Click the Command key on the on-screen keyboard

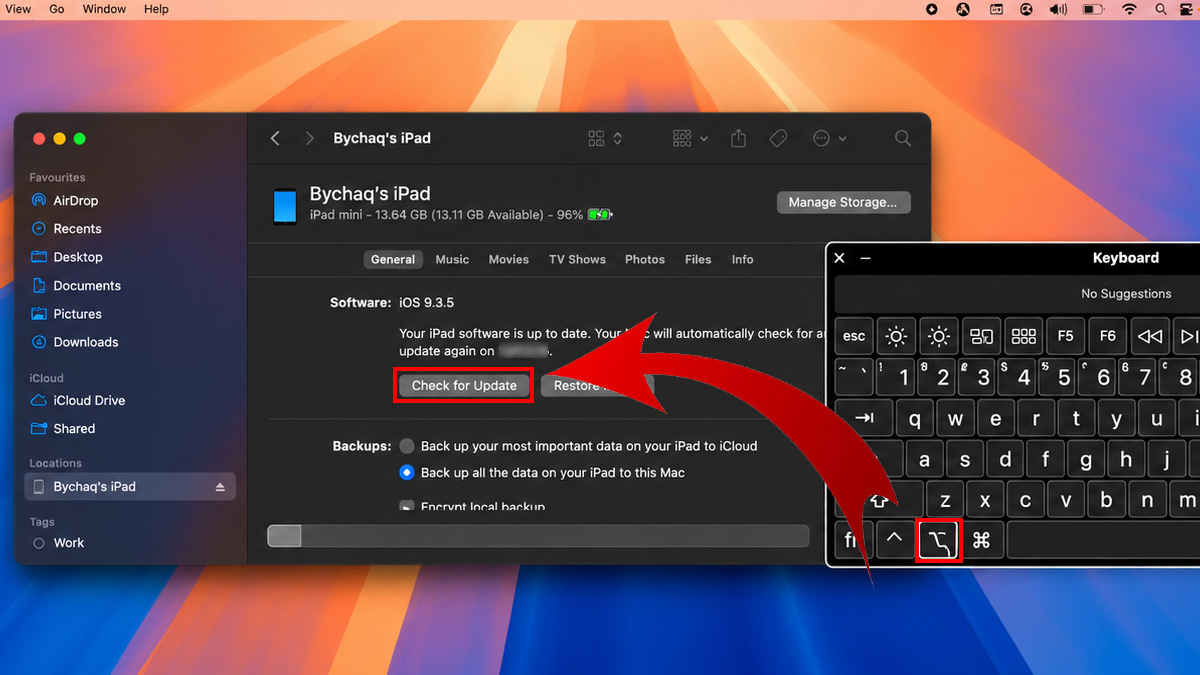pos(981,541)
